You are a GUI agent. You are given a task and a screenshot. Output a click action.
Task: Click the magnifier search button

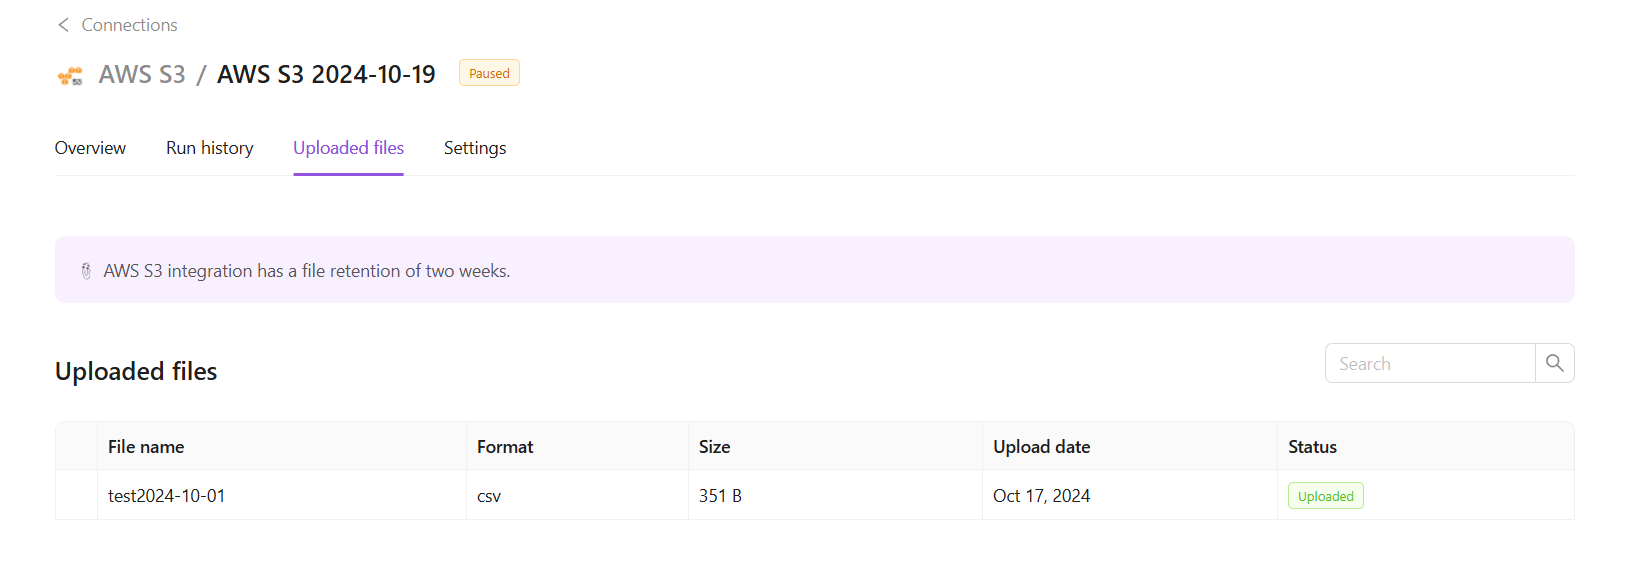click(x=1554, y=363)
